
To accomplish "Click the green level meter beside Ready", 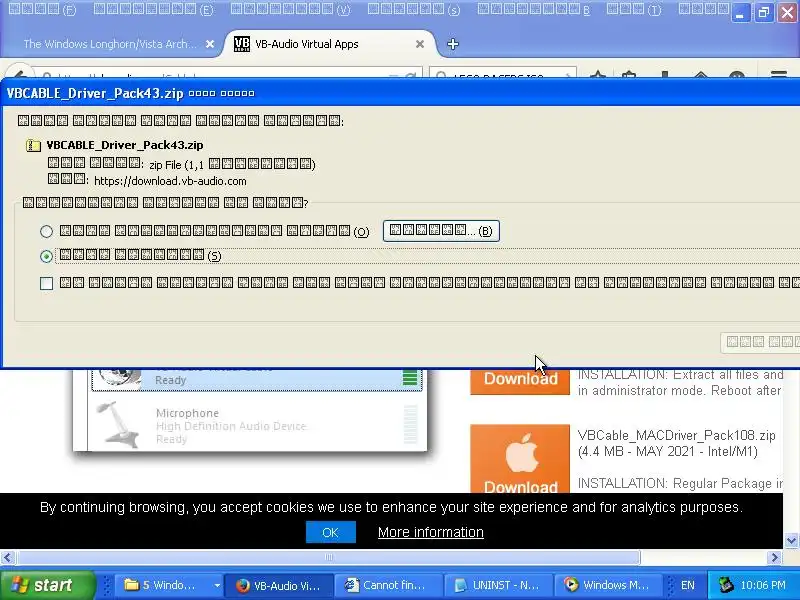I will click(x=410, y=378).
